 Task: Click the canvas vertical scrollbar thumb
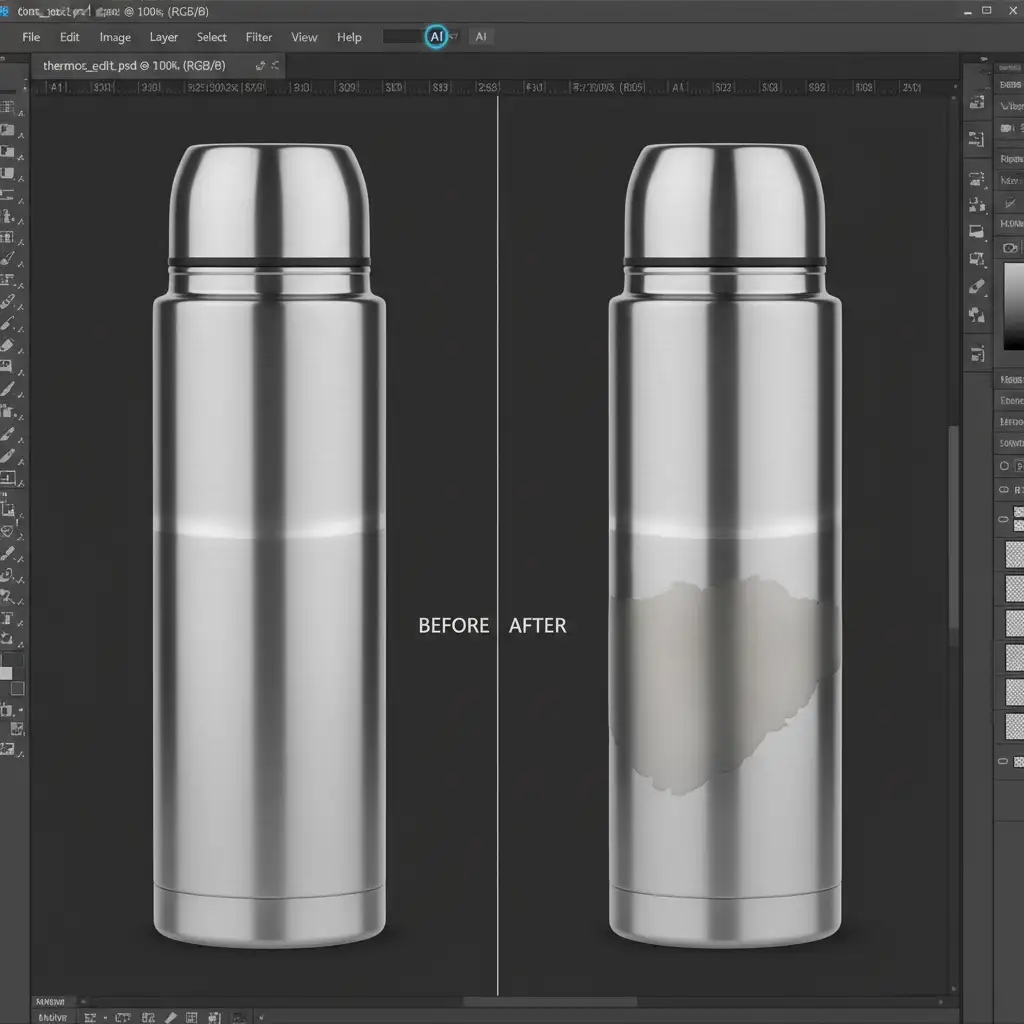point(953,525)
